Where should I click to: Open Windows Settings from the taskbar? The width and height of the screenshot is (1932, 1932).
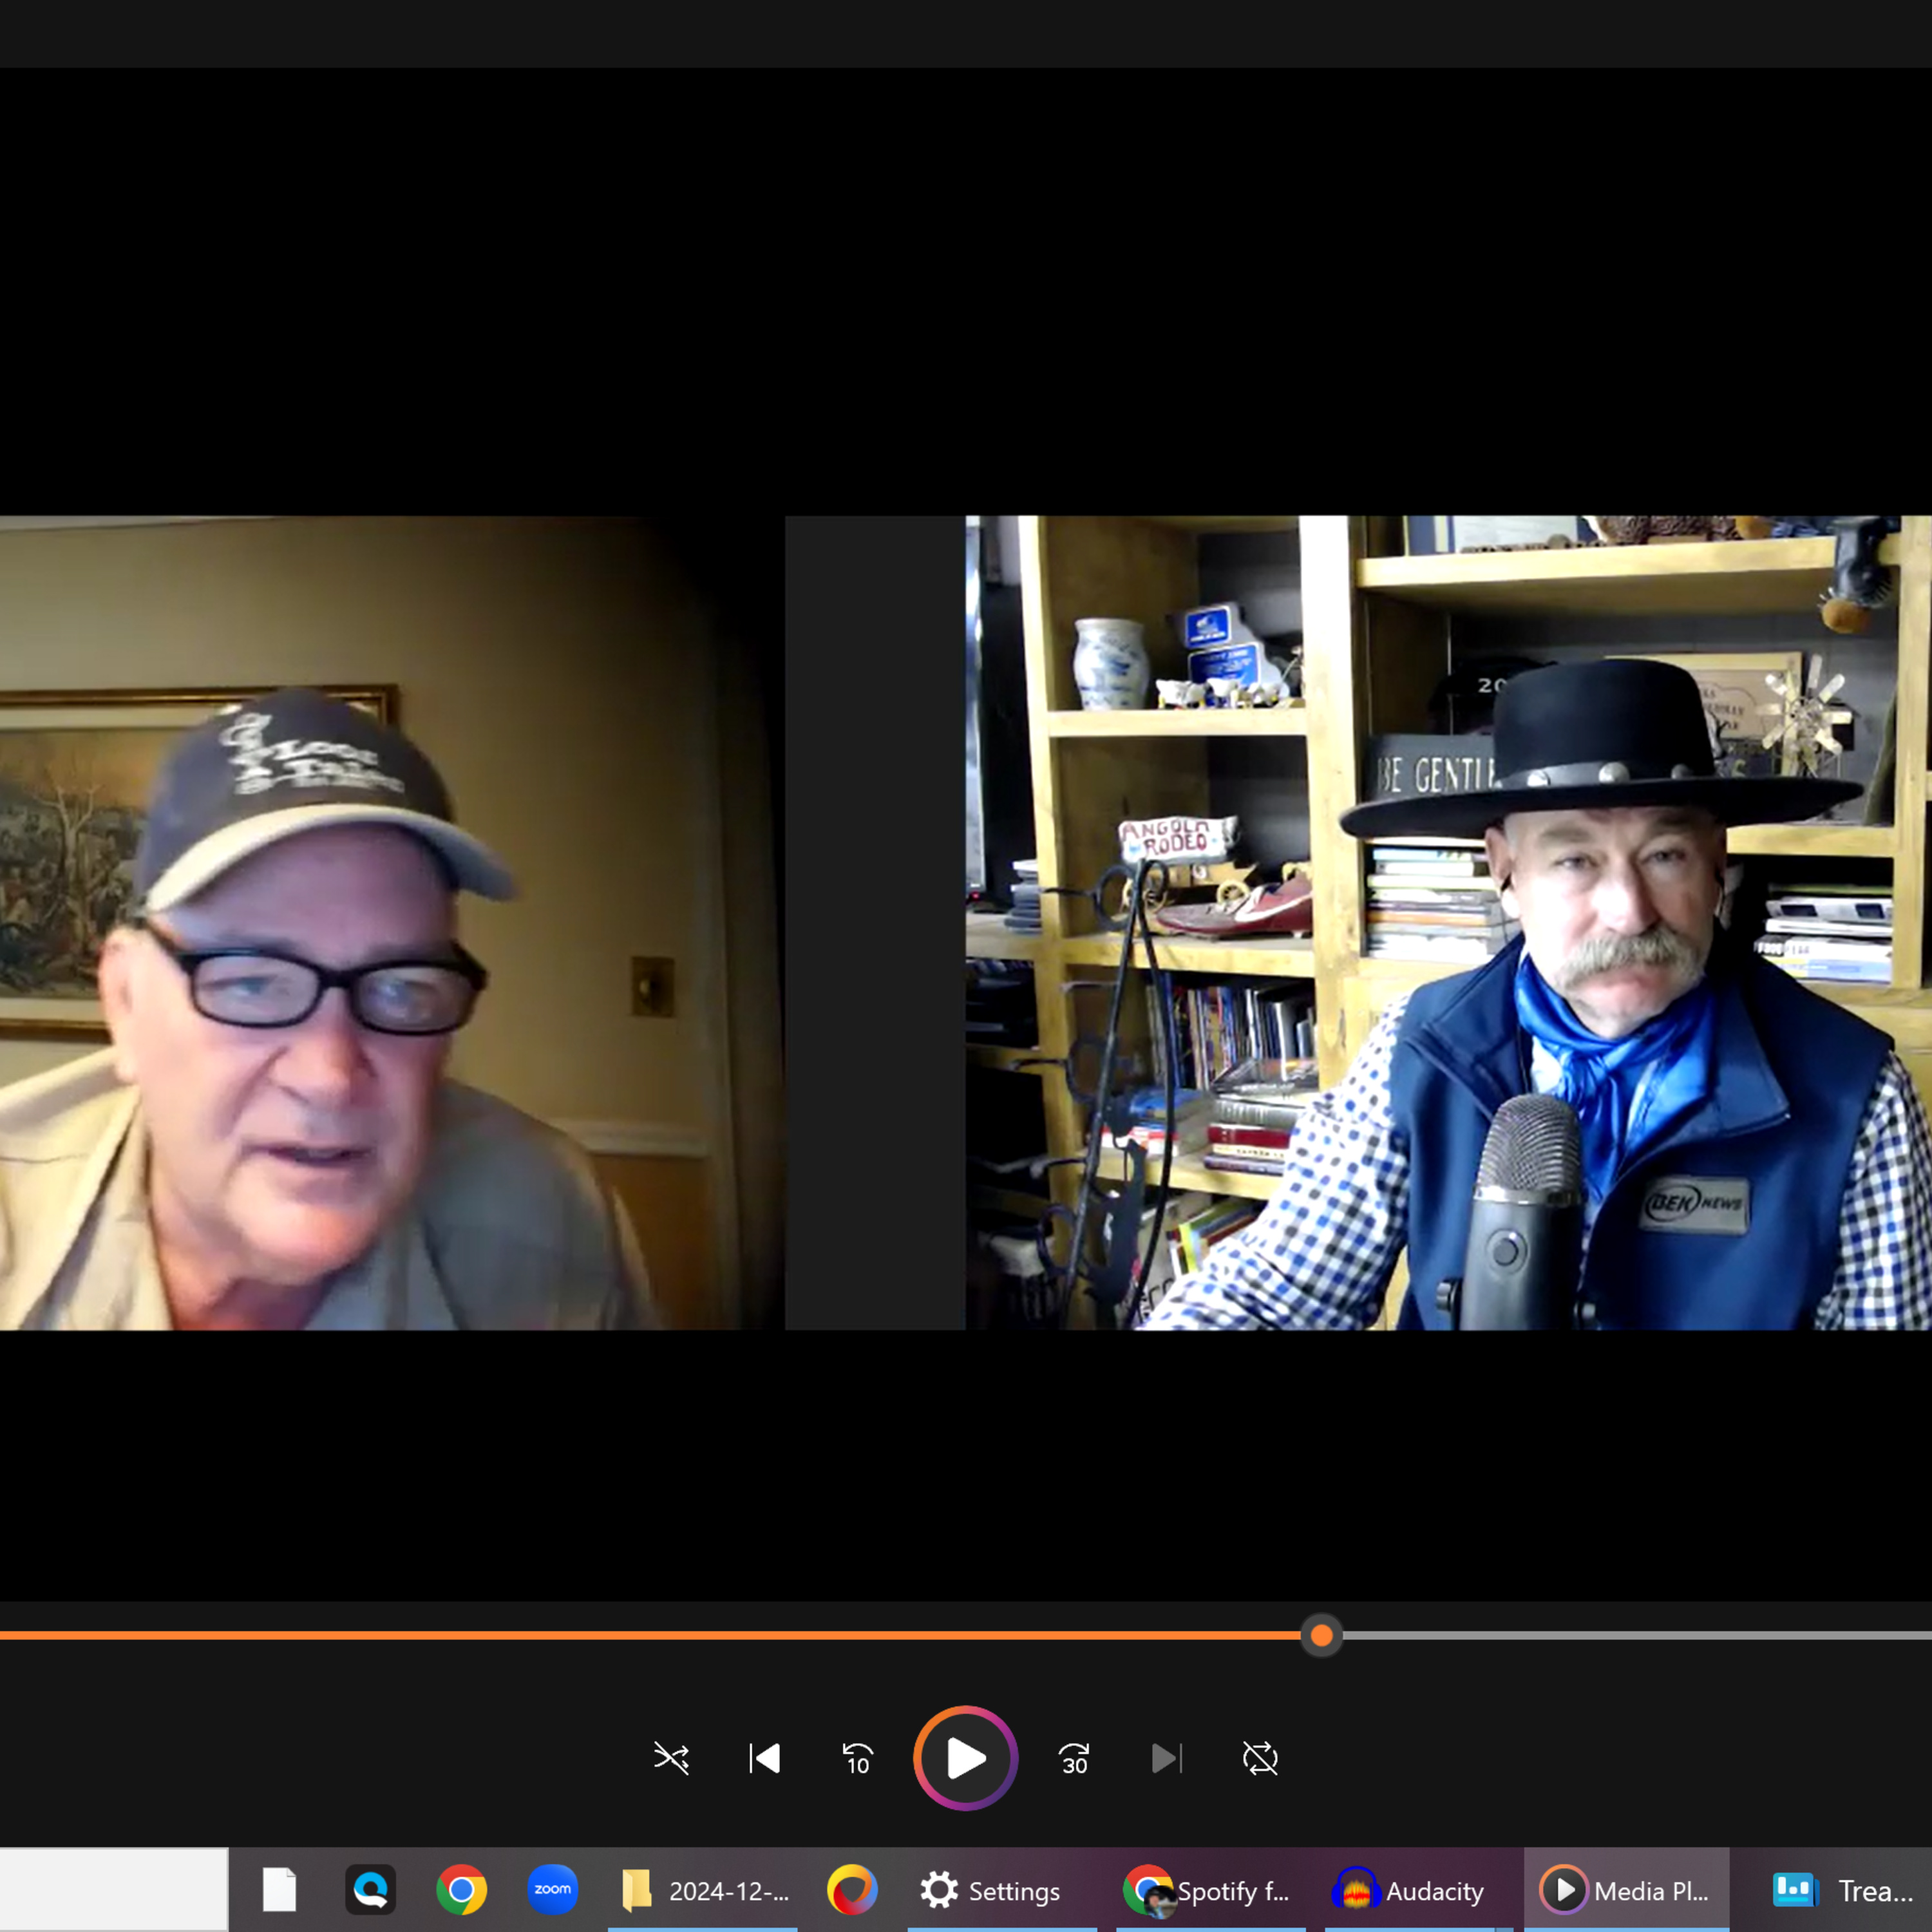click(992, 1890)
